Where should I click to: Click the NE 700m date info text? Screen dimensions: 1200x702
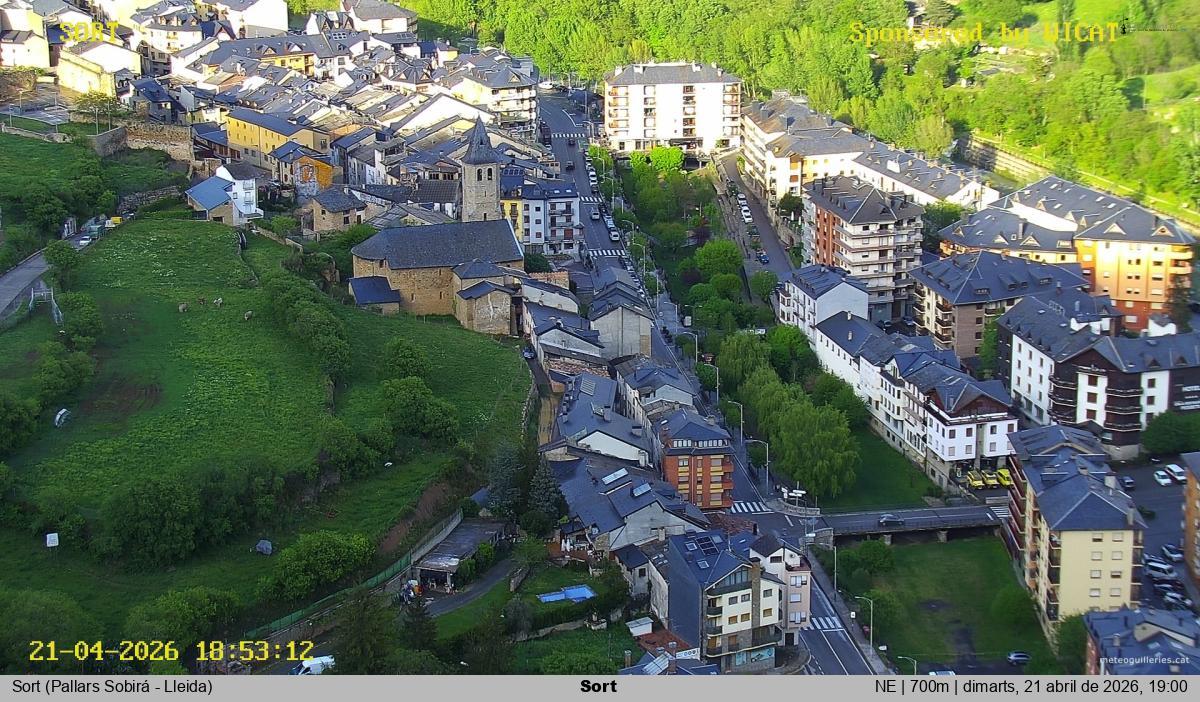[1031, 687]
